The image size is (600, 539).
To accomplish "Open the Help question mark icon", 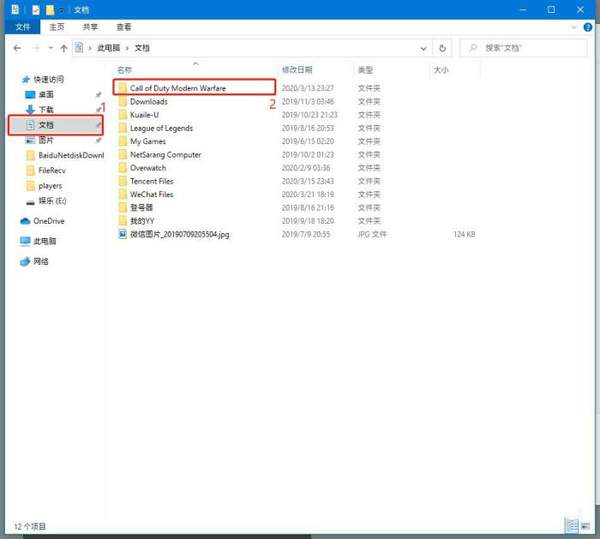I will [x=588, y=27].
